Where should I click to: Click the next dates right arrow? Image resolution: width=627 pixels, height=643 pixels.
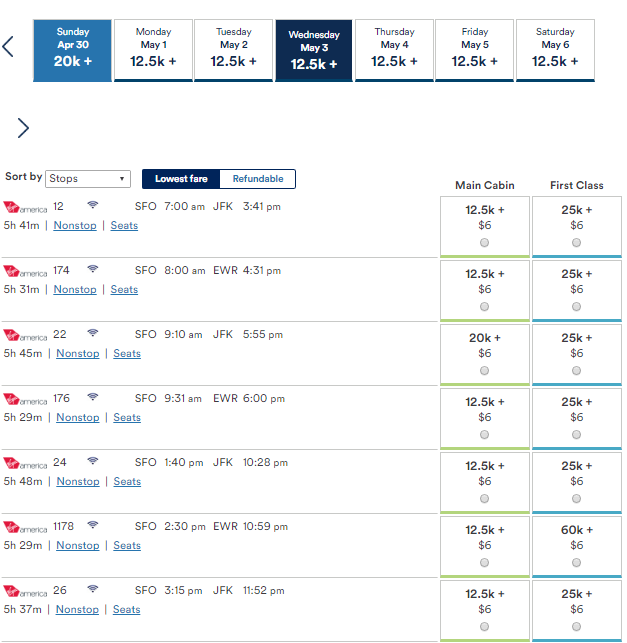pos(23,128)
